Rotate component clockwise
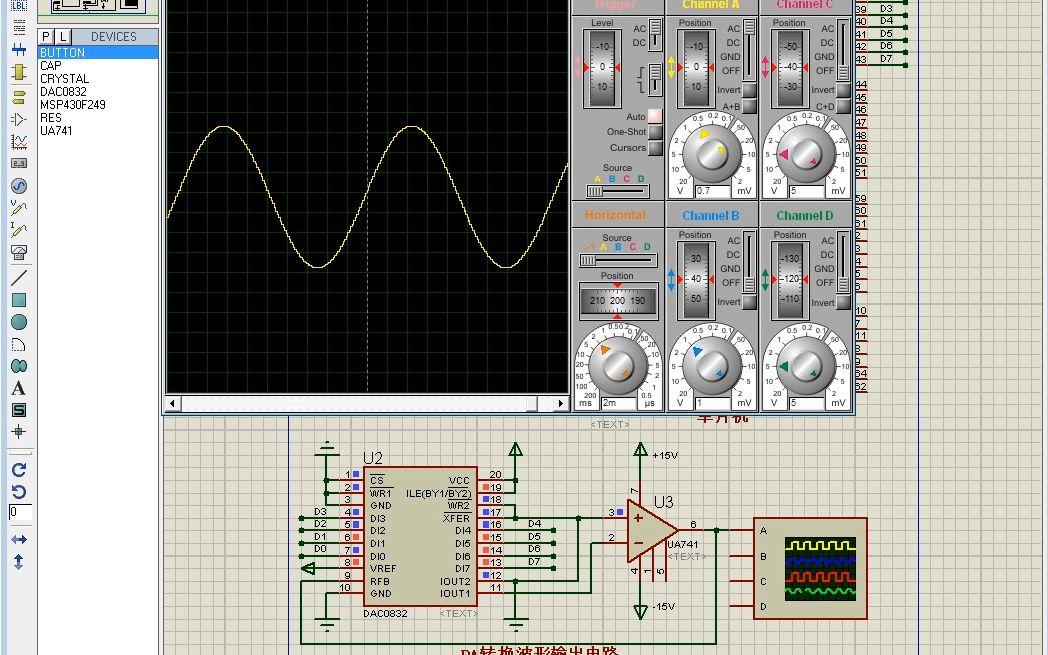The width and height of the screenshot is (1048, 655). coord(19,470)
